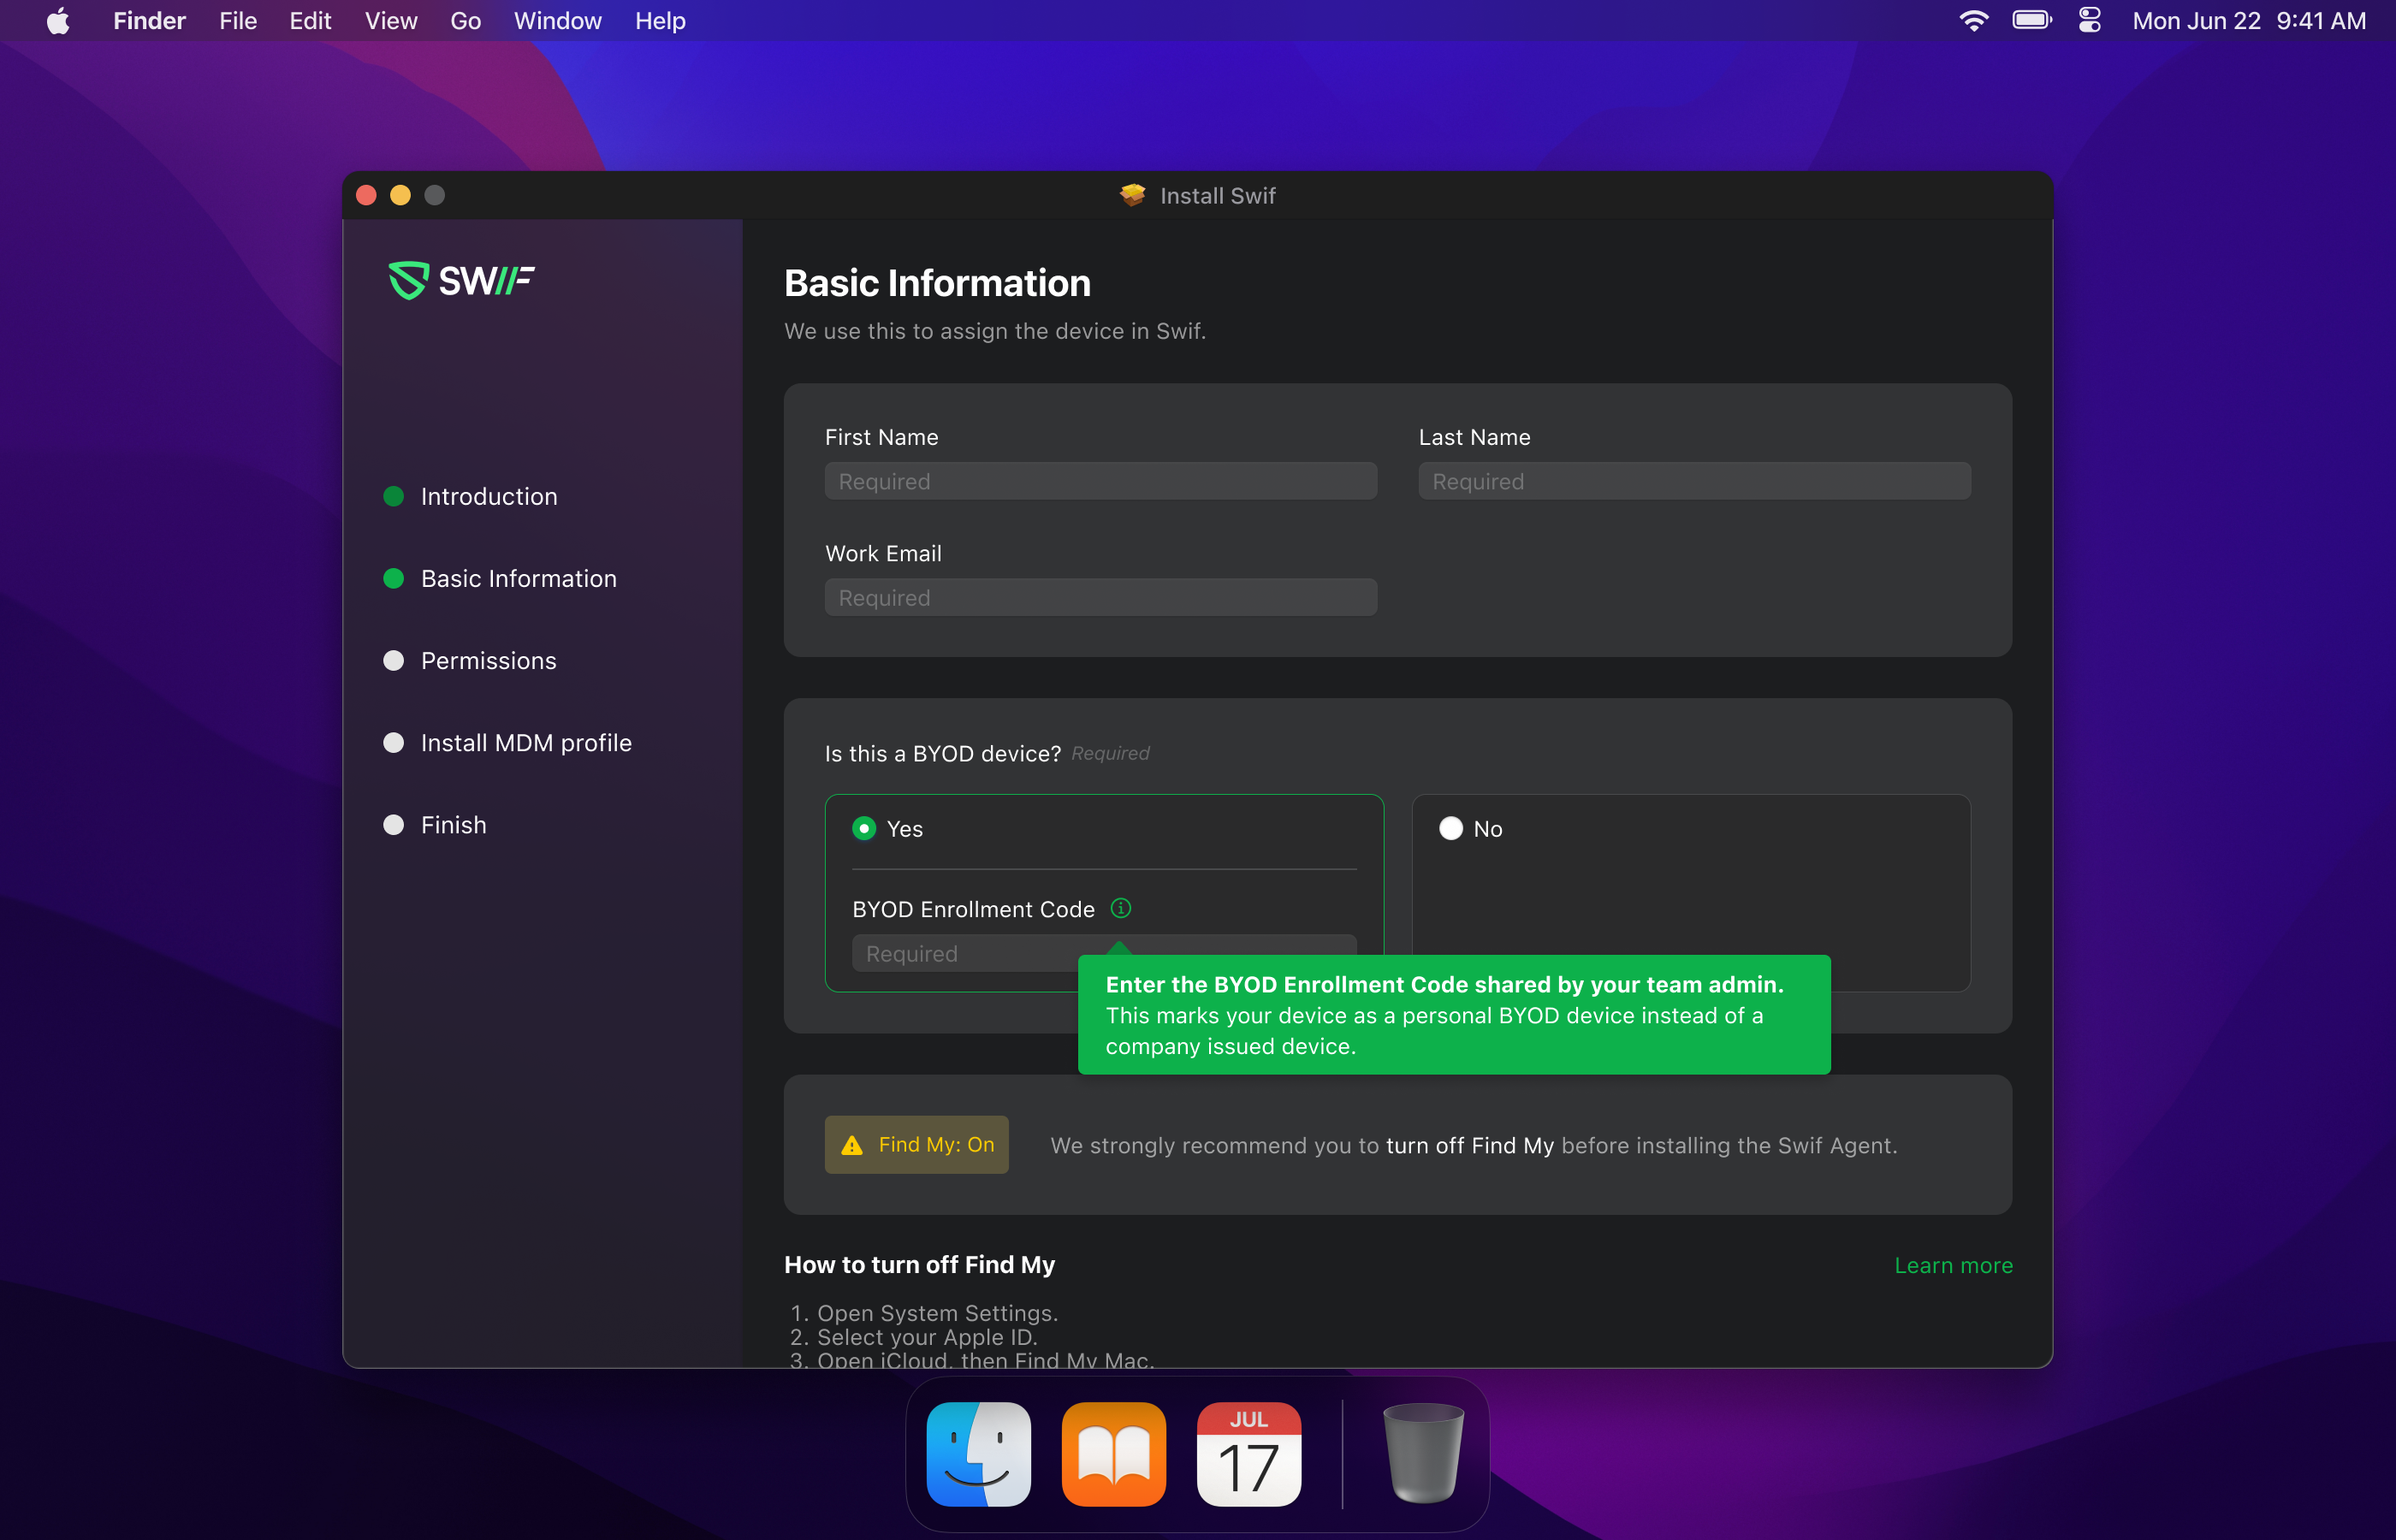The width and height of the screenshot is (2396, 1540).
Task: Select No for the BYOD device question
Action: click(x=1450, y=829)
